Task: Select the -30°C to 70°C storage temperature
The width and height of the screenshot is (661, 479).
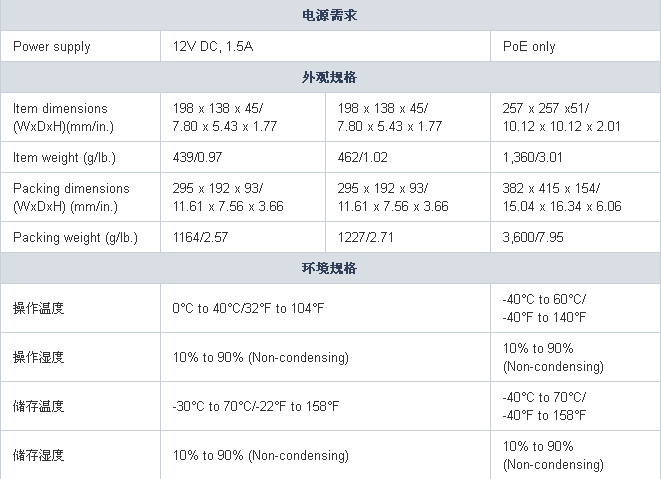Action: 255,407
